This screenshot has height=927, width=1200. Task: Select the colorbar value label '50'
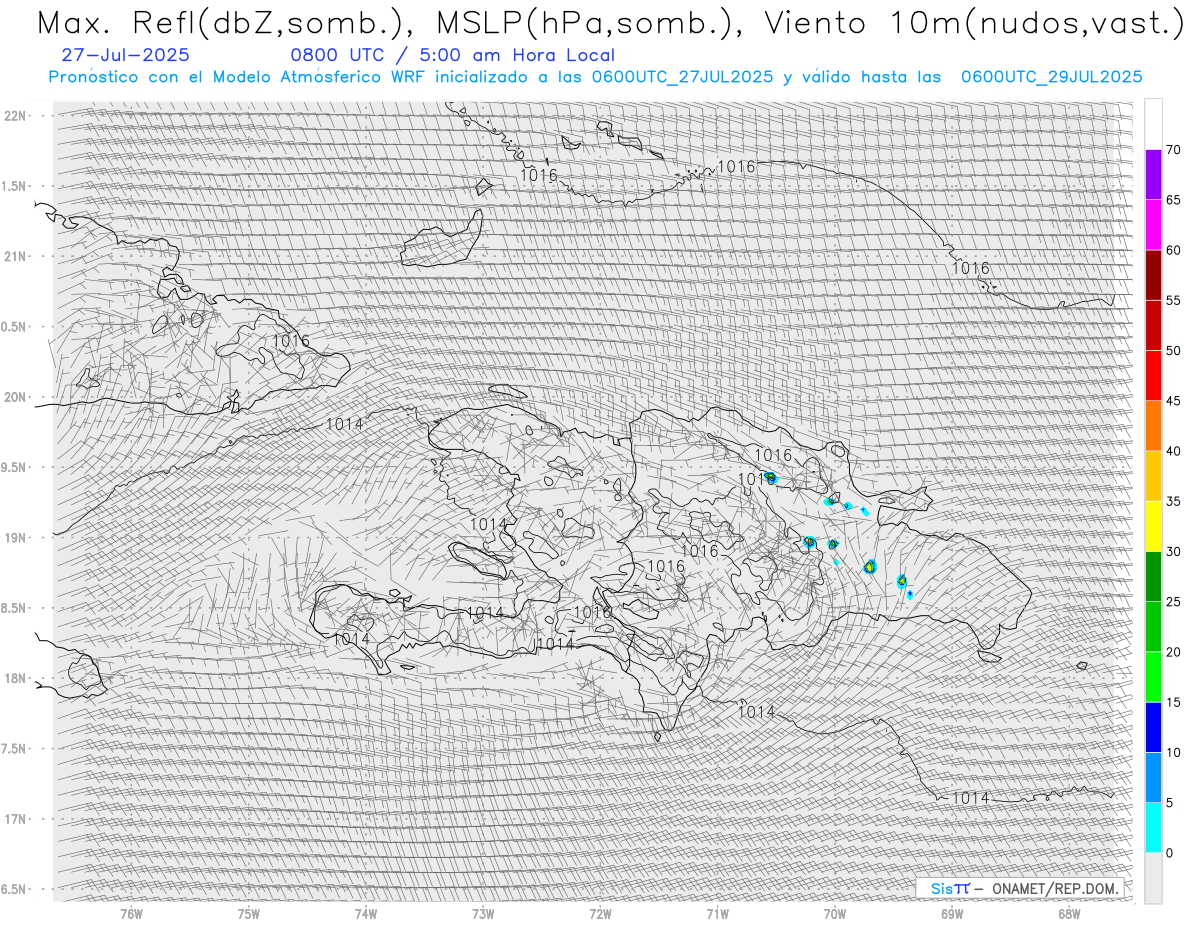pyautogui.click(x=1173, y=351)
